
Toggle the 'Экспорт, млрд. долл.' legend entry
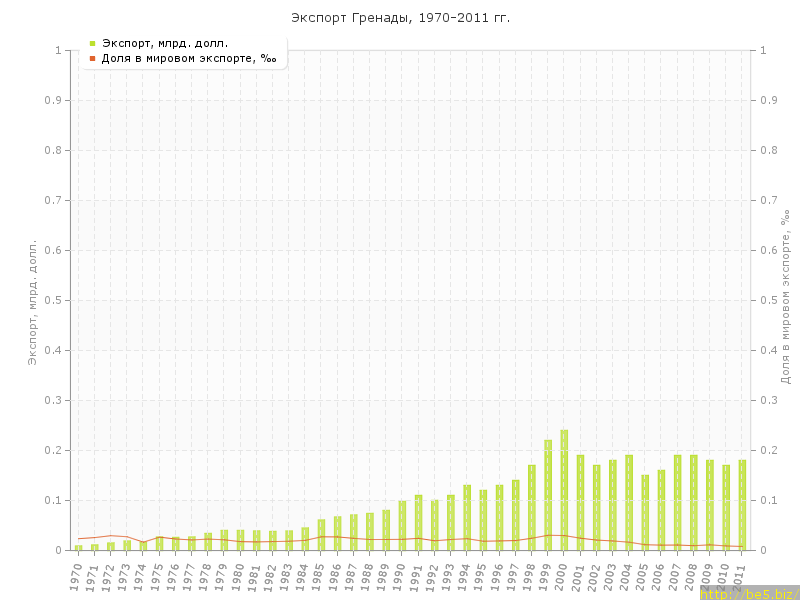coord(165,43)
